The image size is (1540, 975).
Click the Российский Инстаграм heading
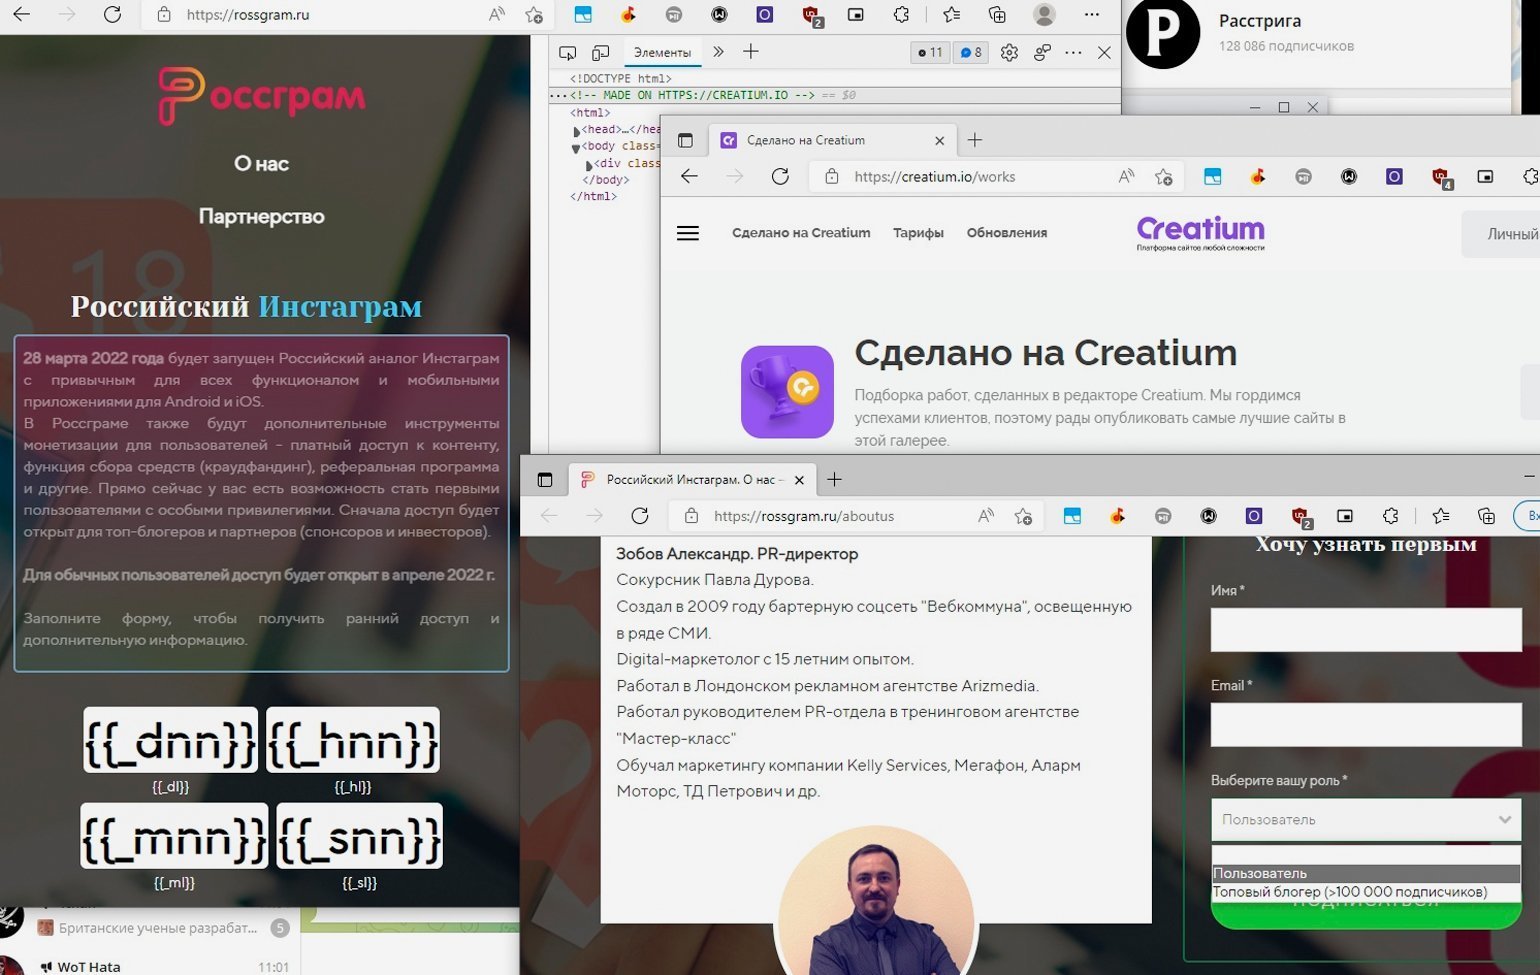(x=246, y=306)
